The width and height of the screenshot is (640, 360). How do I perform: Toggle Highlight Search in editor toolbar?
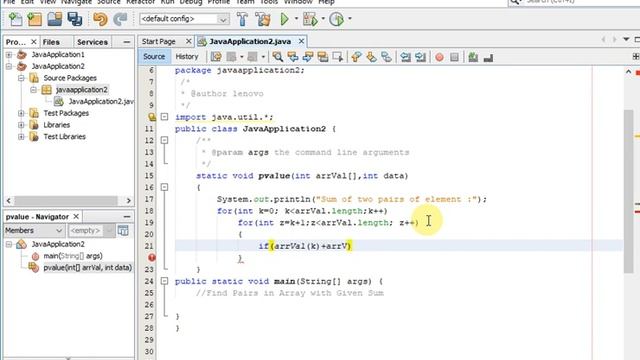tap(323, 57)
